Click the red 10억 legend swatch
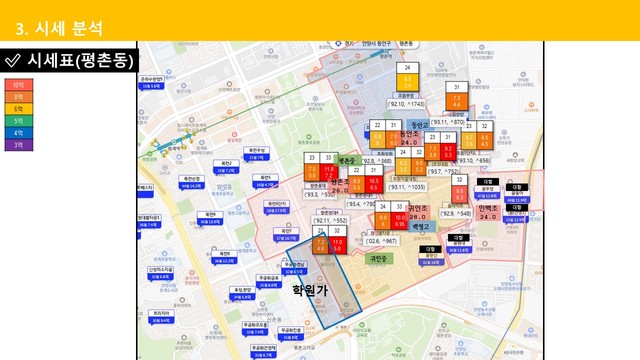 point(19,85)
